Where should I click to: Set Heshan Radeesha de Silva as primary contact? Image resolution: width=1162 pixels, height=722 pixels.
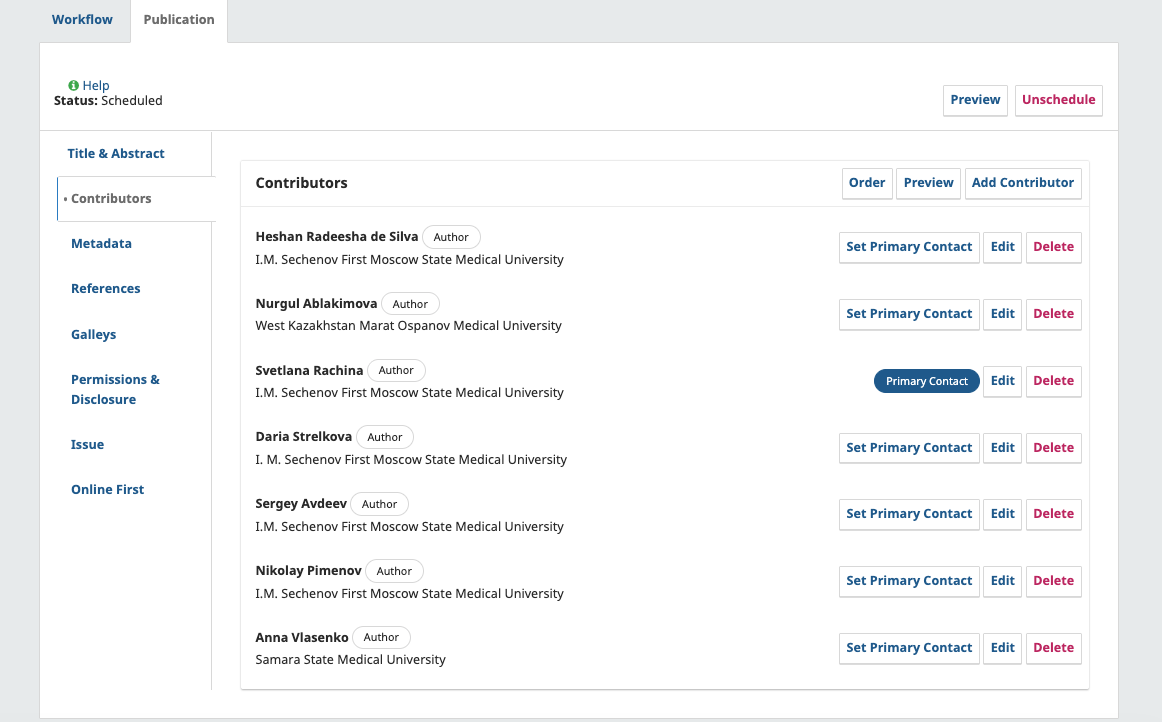coord(908,247)
